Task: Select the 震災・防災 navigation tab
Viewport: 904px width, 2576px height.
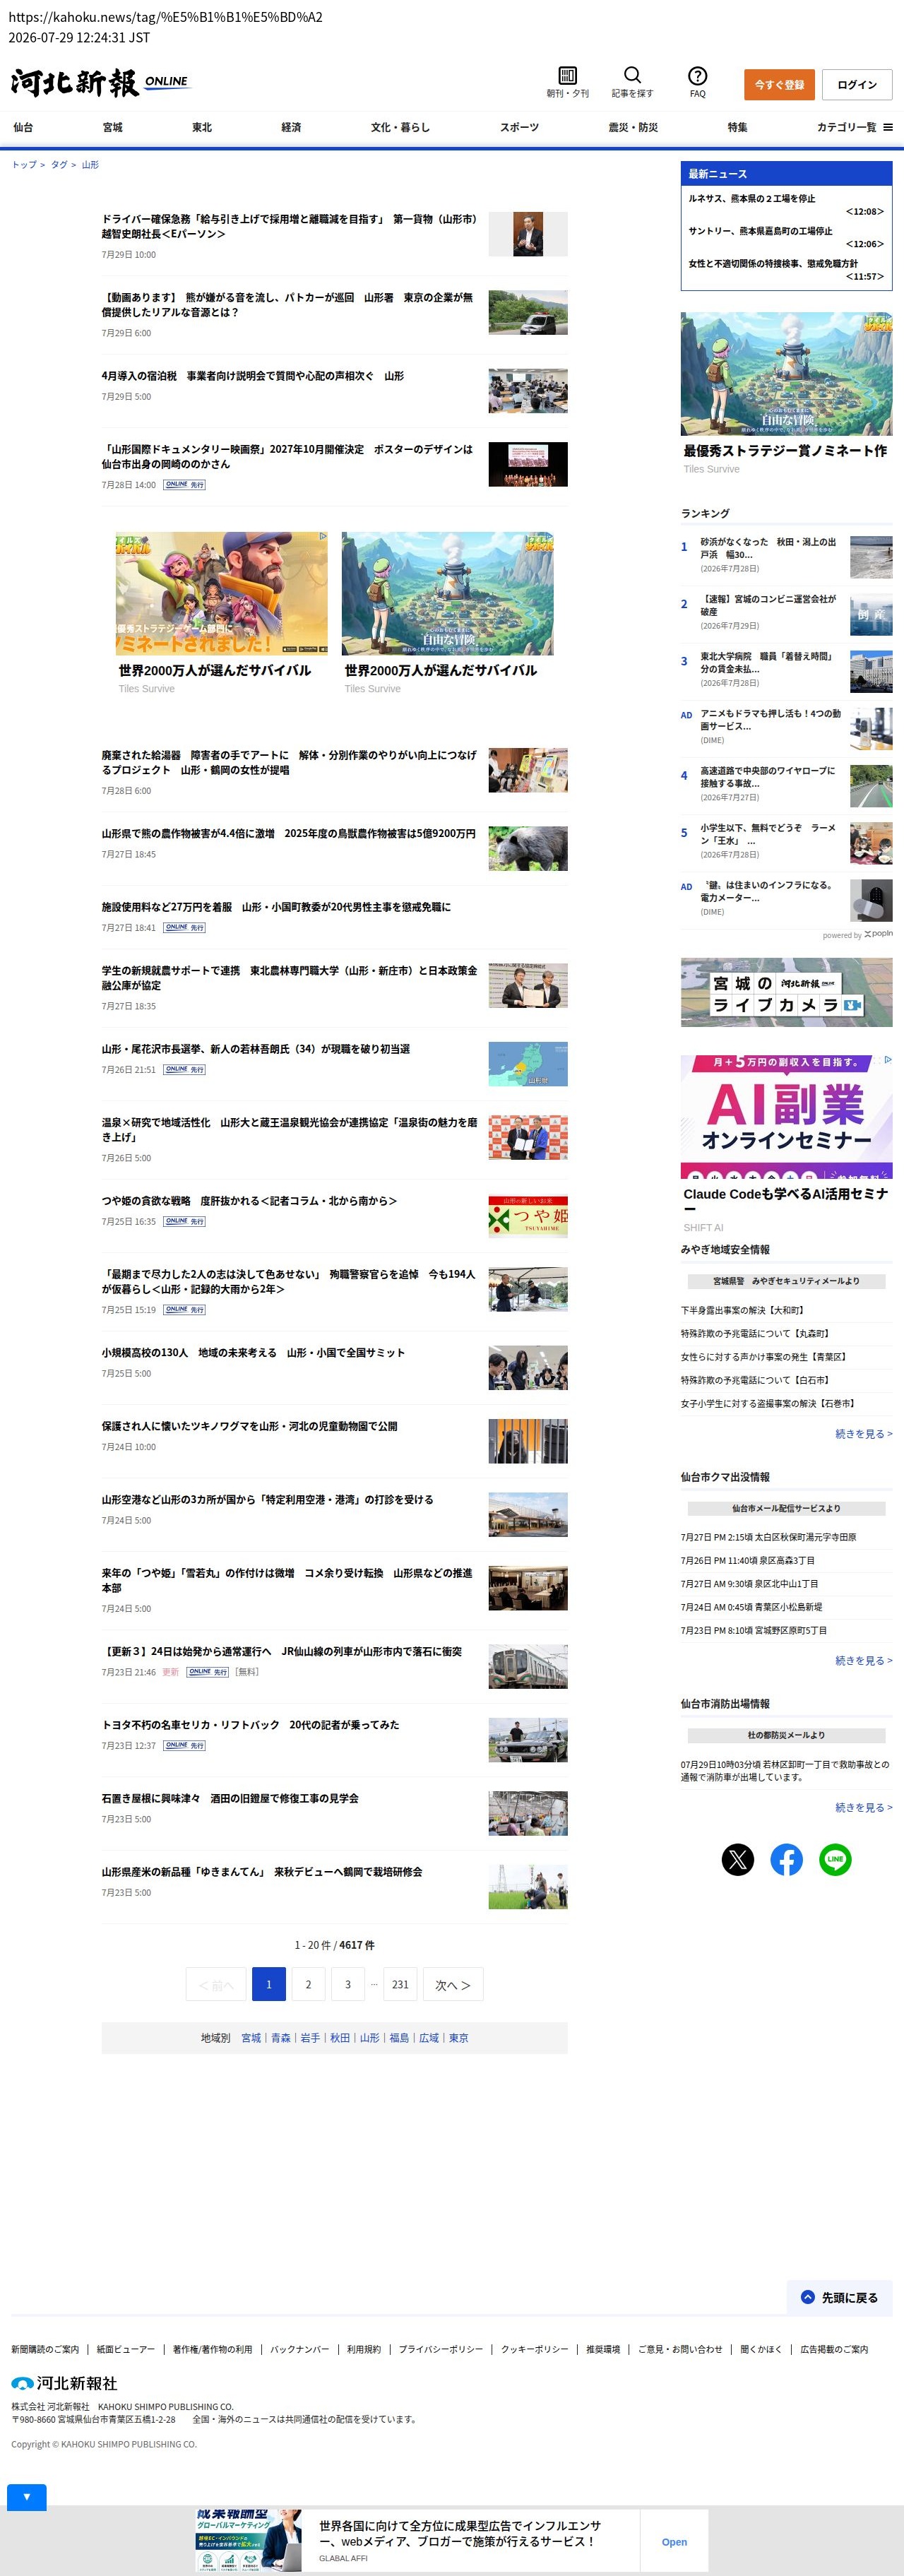Action: point(633,127)
